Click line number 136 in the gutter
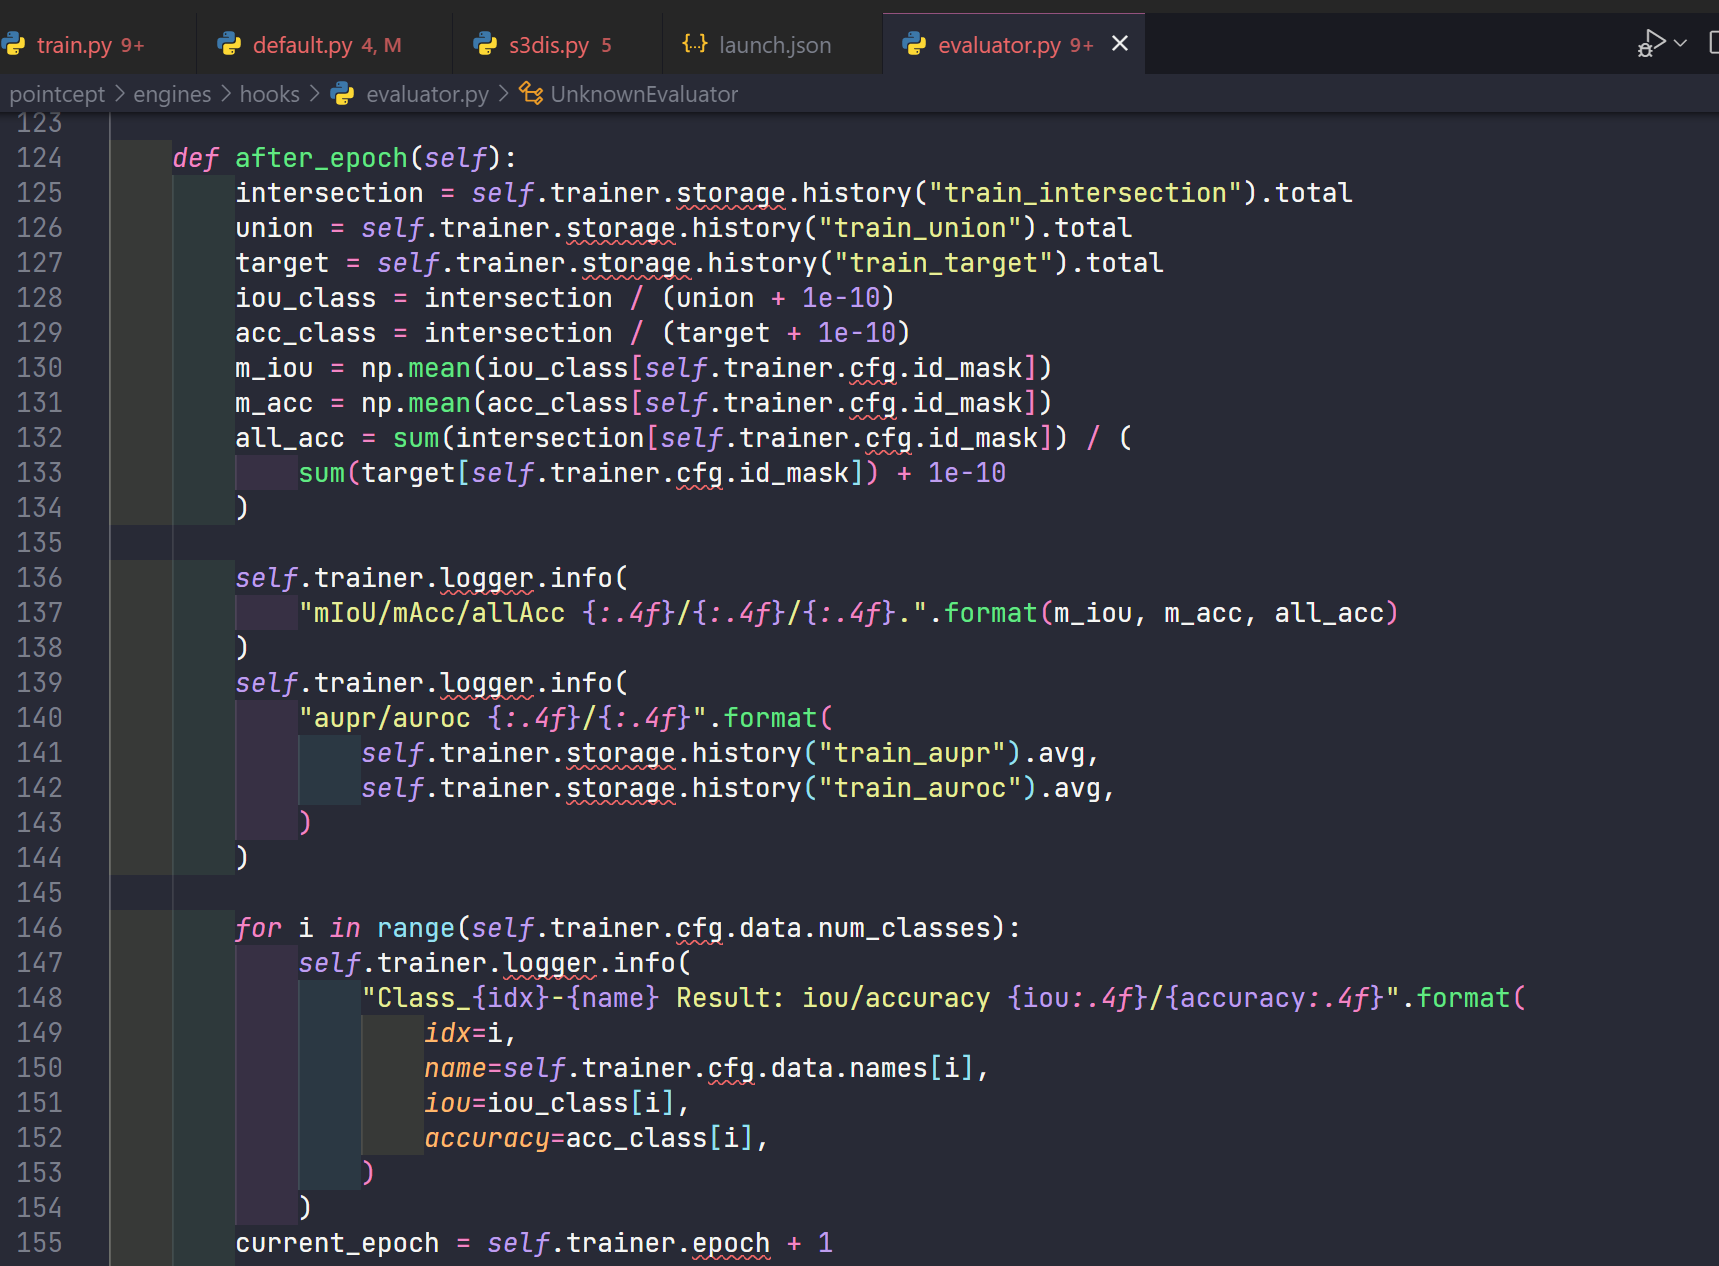 [39, 578]
